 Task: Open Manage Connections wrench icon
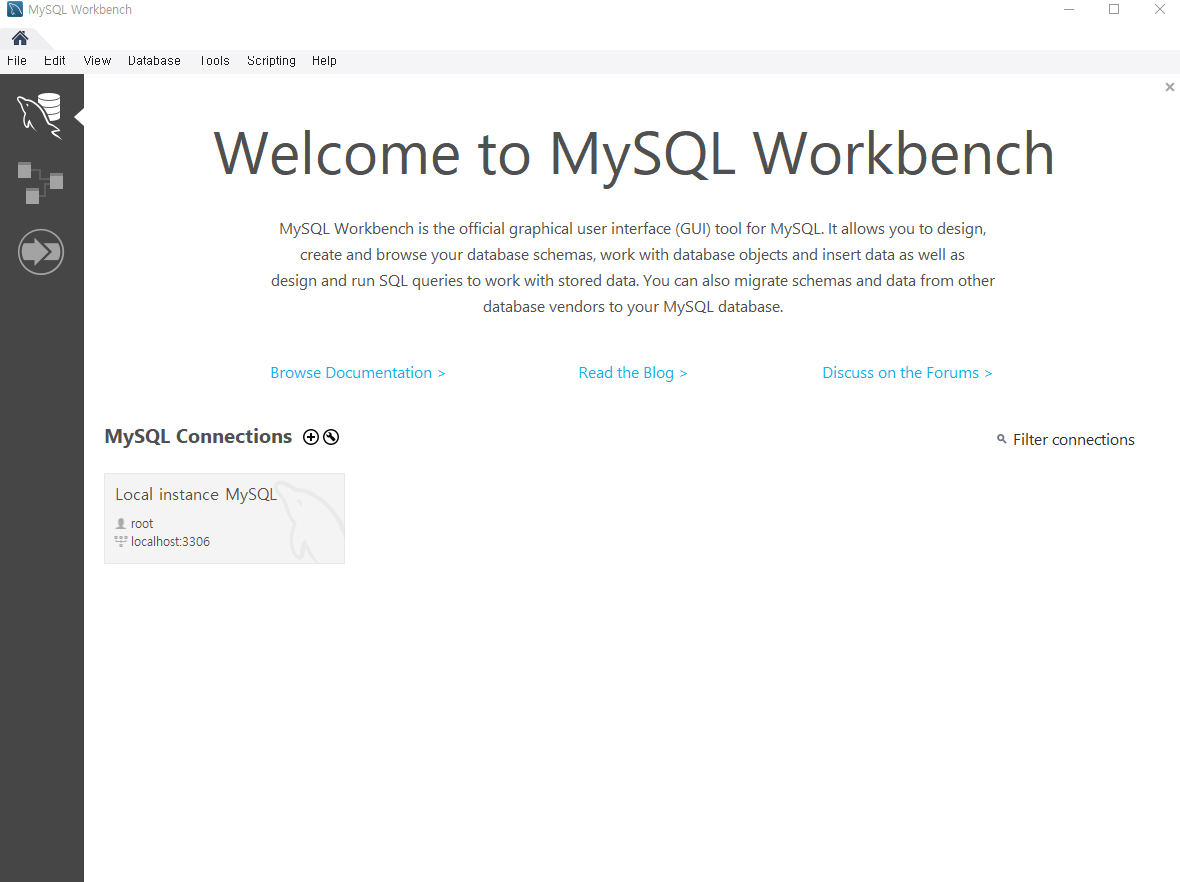[331, 437]
